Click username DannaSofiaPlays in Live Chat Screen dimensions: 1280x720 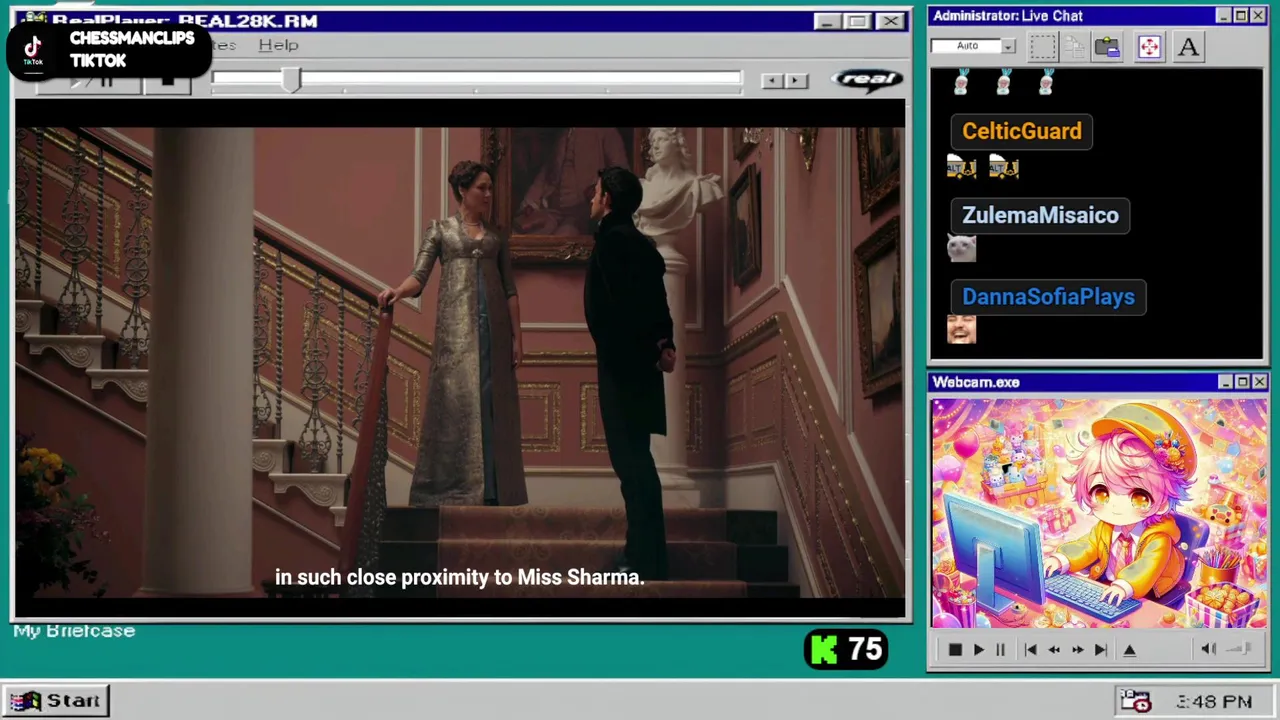(x=1048, y=297)
